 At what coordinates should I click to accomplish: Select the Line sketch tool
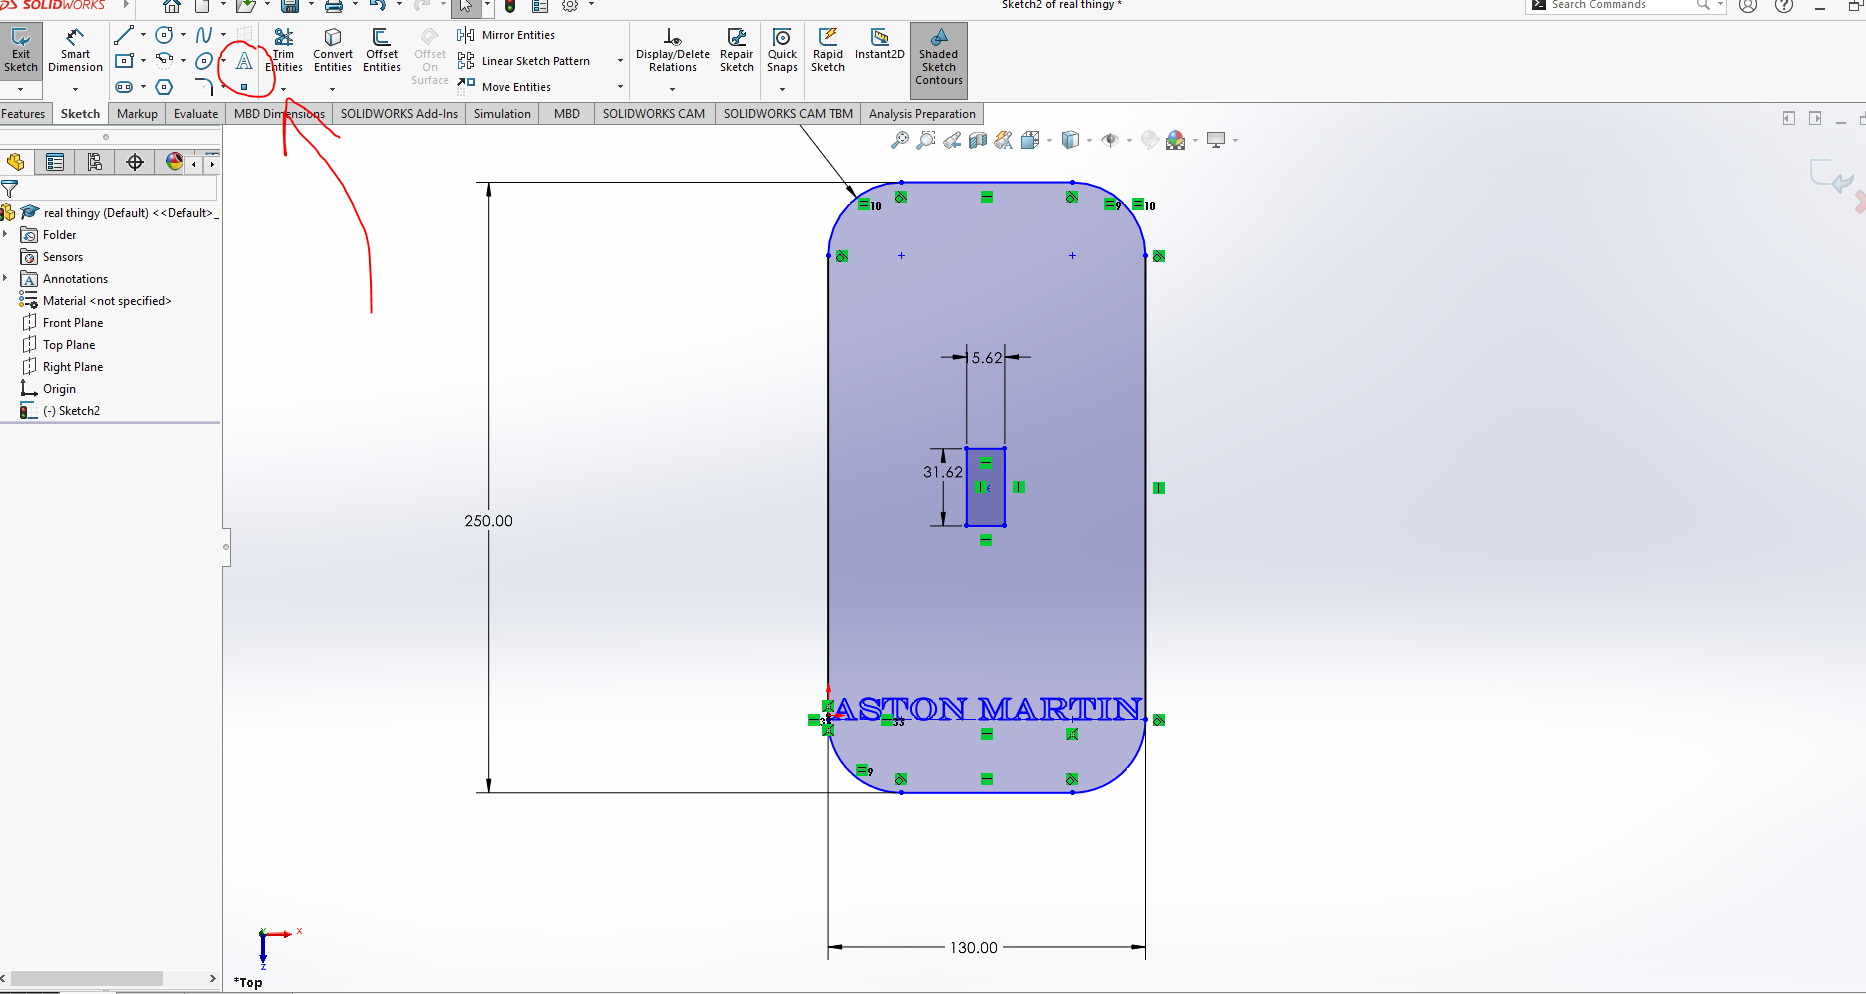[x=124, y=36]
